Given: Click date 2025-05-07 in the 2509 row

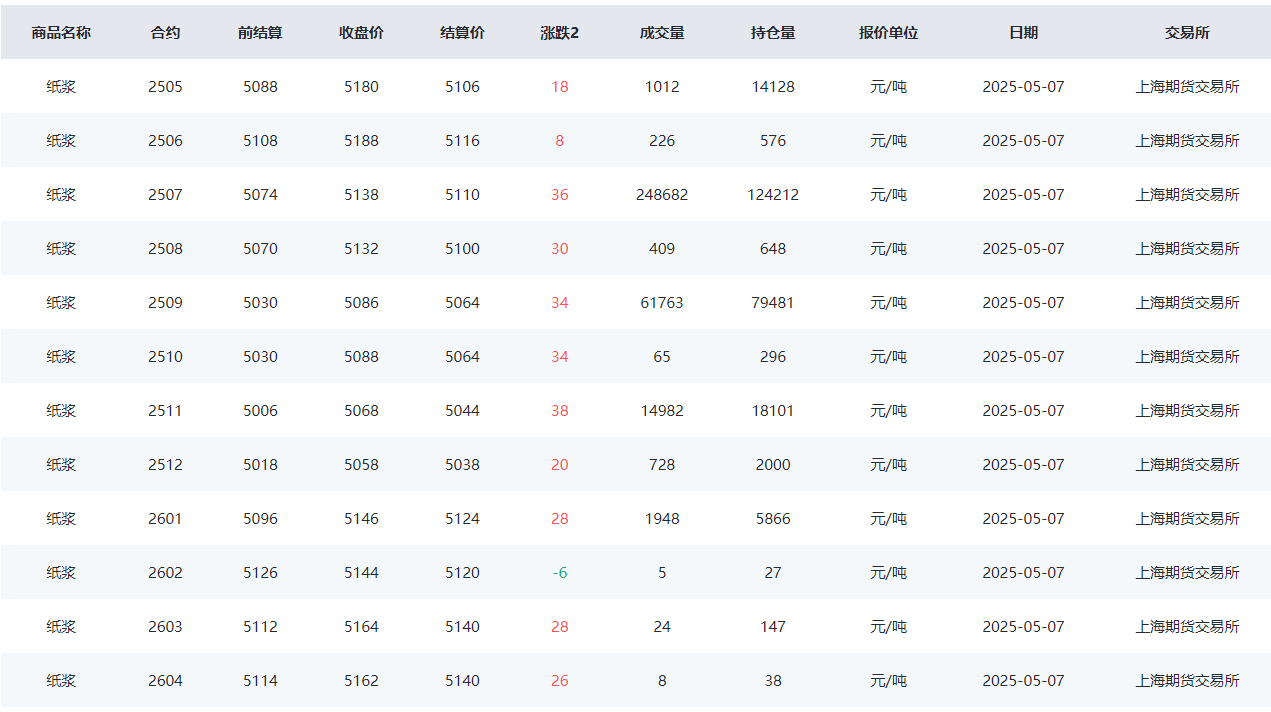Looking at the screenshot, I should coord(1023,303).
